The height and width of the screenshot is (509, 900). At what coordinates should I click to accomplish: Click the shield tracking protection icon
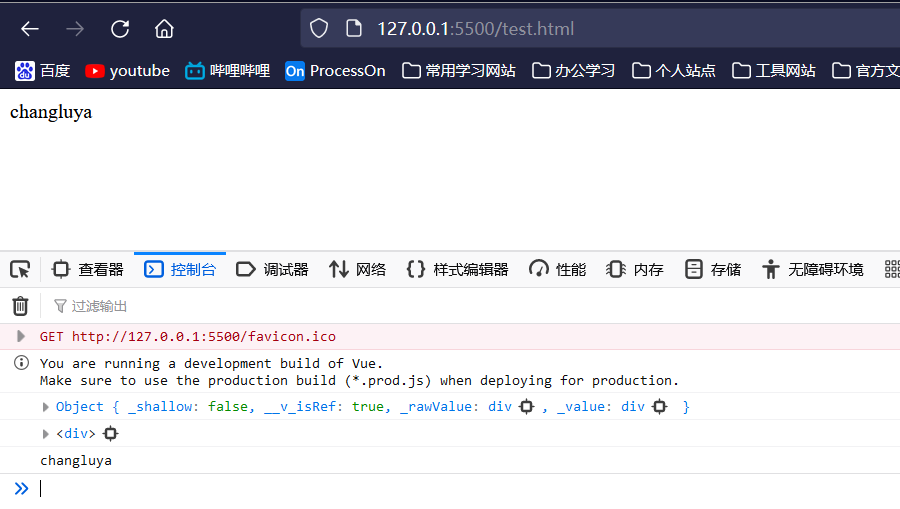(x=319, y=29)
